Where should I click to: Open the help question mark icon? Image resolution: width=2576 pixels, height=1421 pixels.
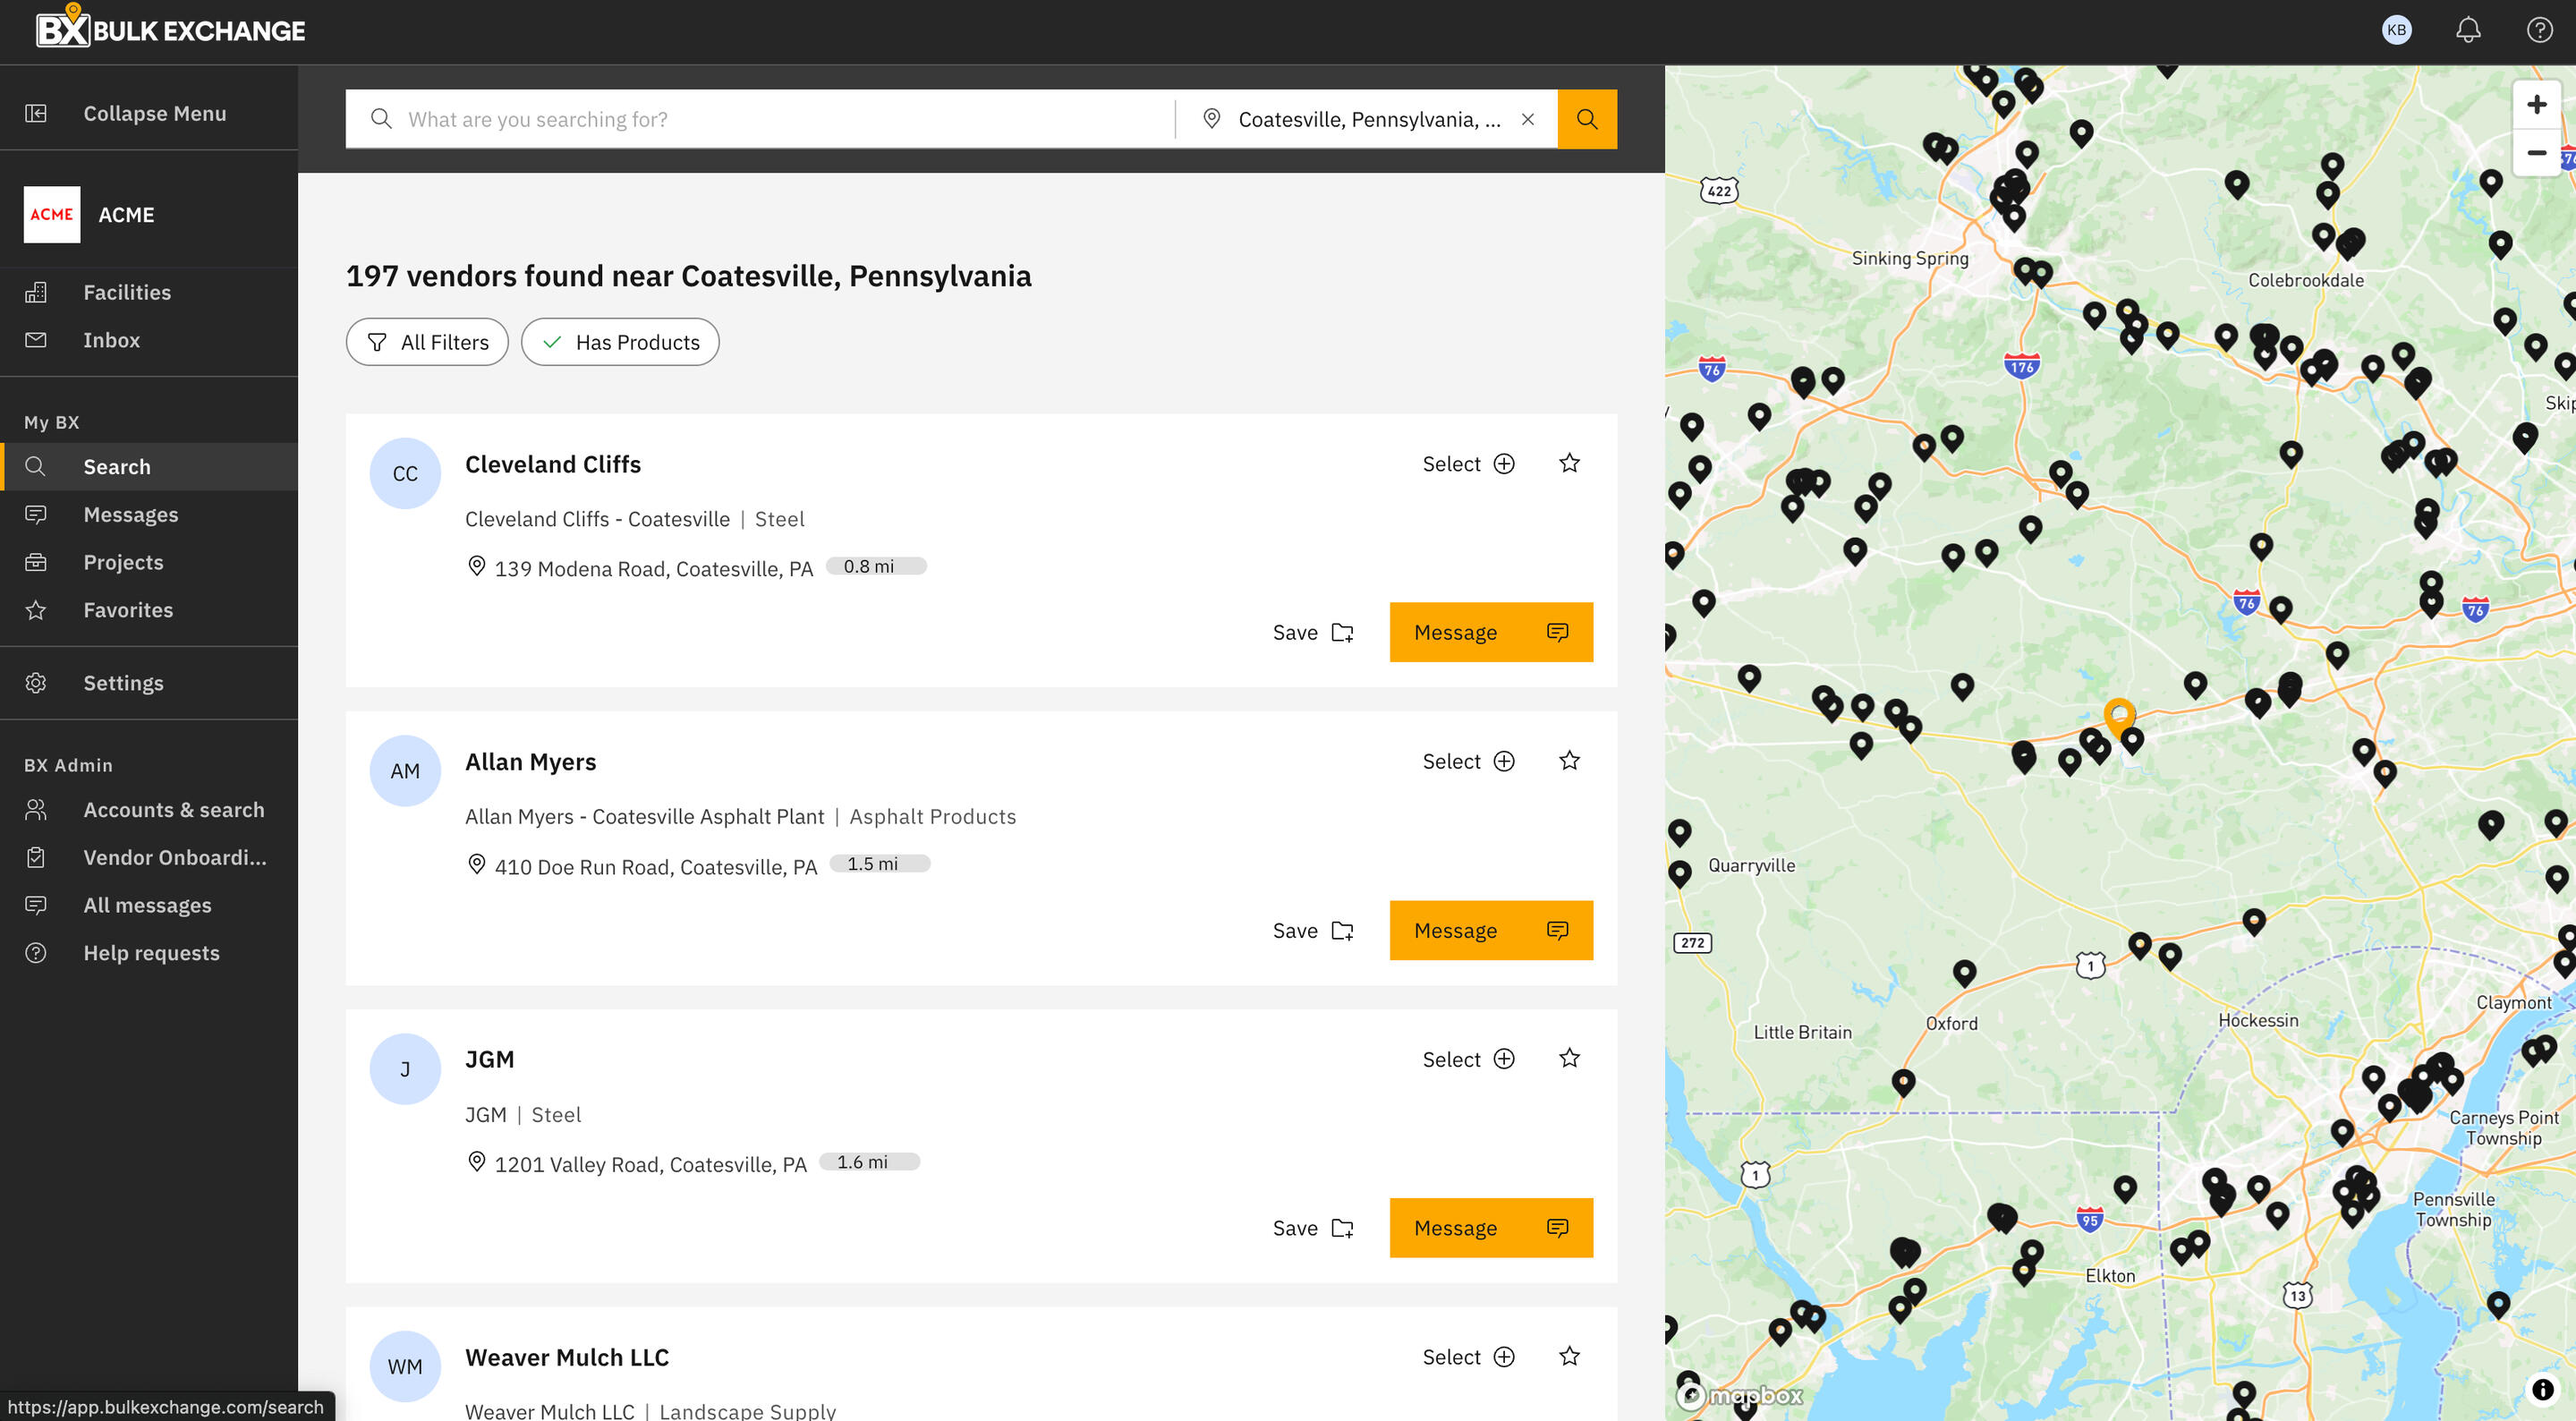pos(2539,30)
